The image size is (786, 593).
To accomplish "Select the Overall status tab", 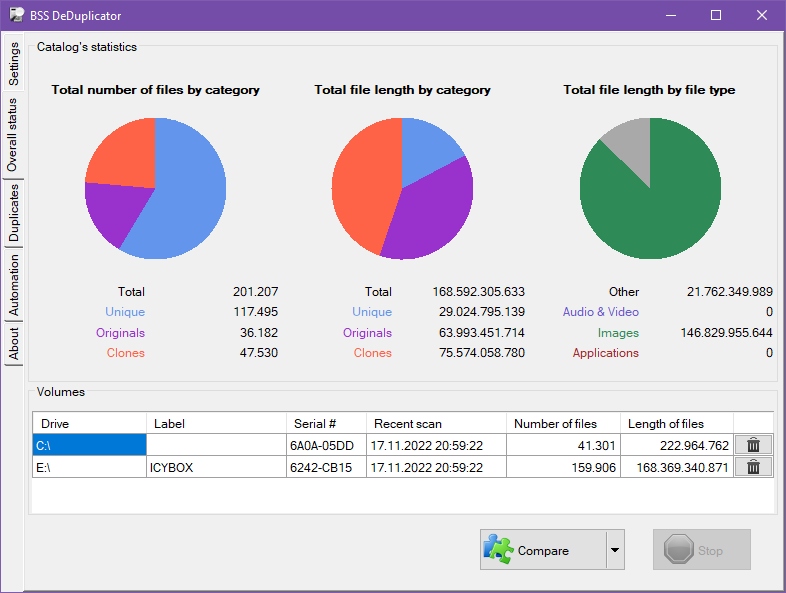I will click(x=14, y=136).
